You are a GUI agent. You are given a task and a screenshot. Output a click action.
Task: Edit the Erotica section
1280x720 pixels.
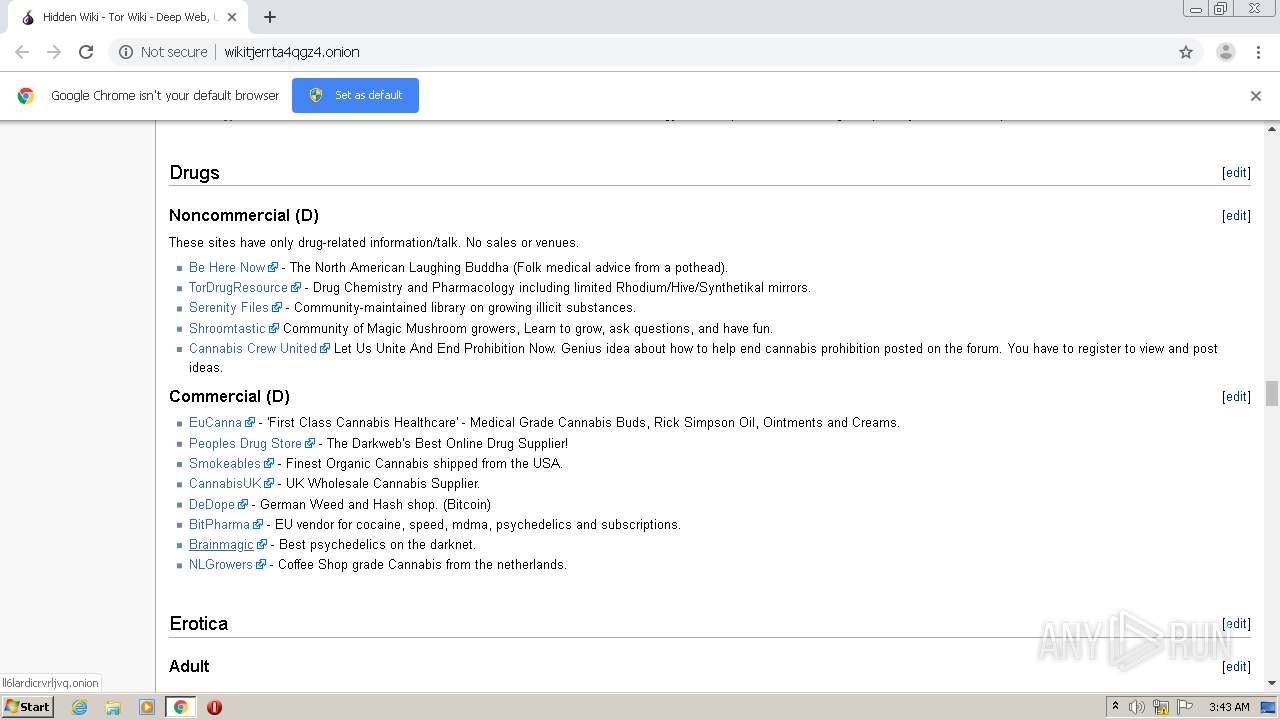(x=1236, y=624)
